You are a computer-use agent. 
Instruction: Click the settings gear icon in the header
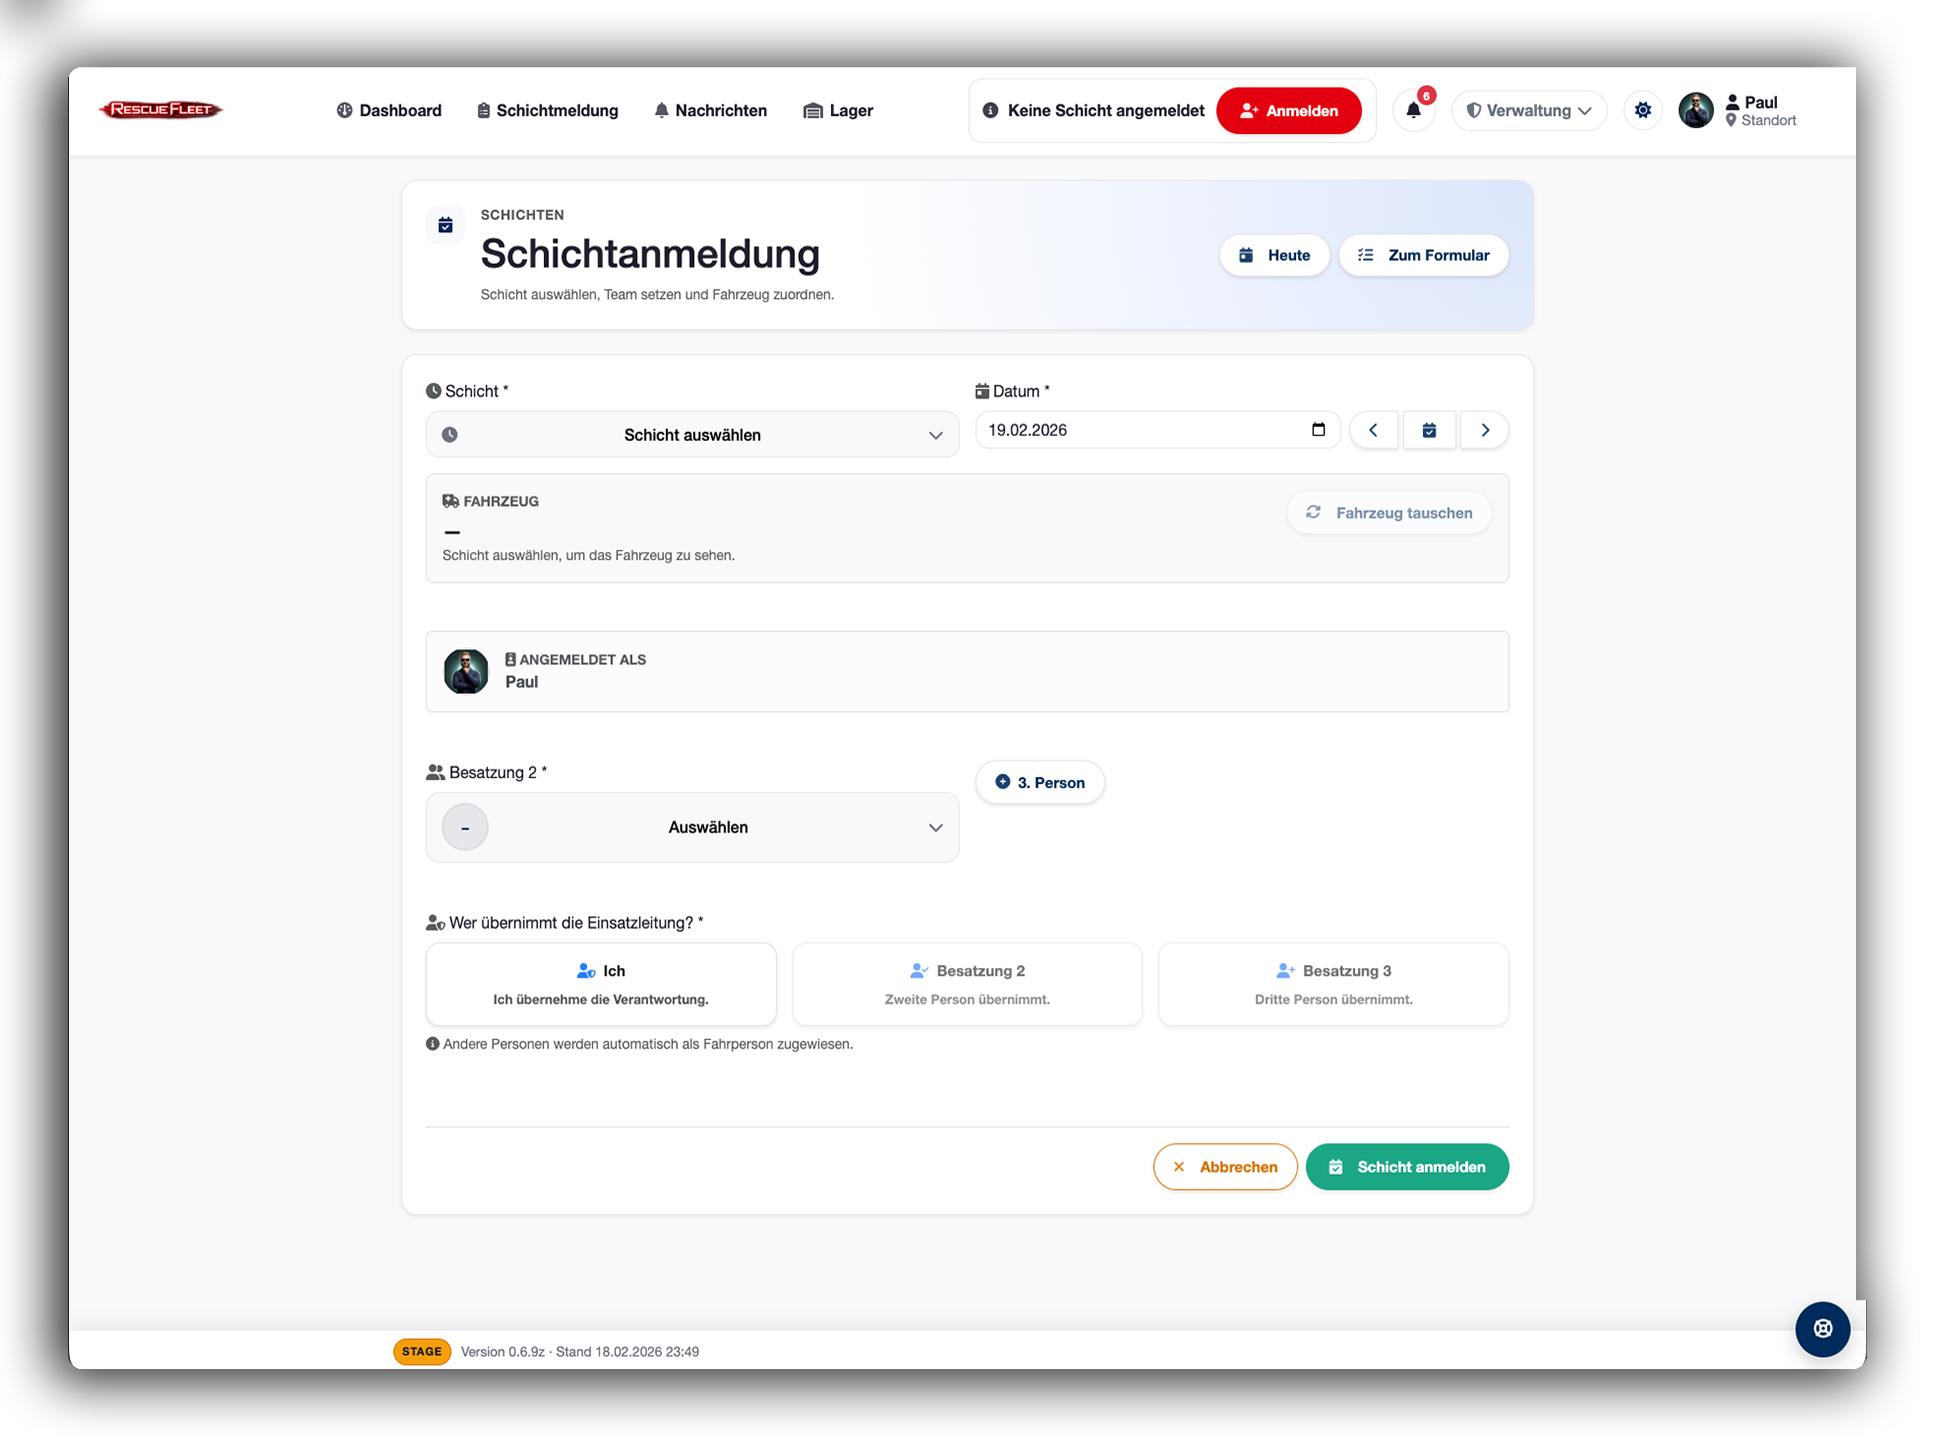pos(1642,110)
